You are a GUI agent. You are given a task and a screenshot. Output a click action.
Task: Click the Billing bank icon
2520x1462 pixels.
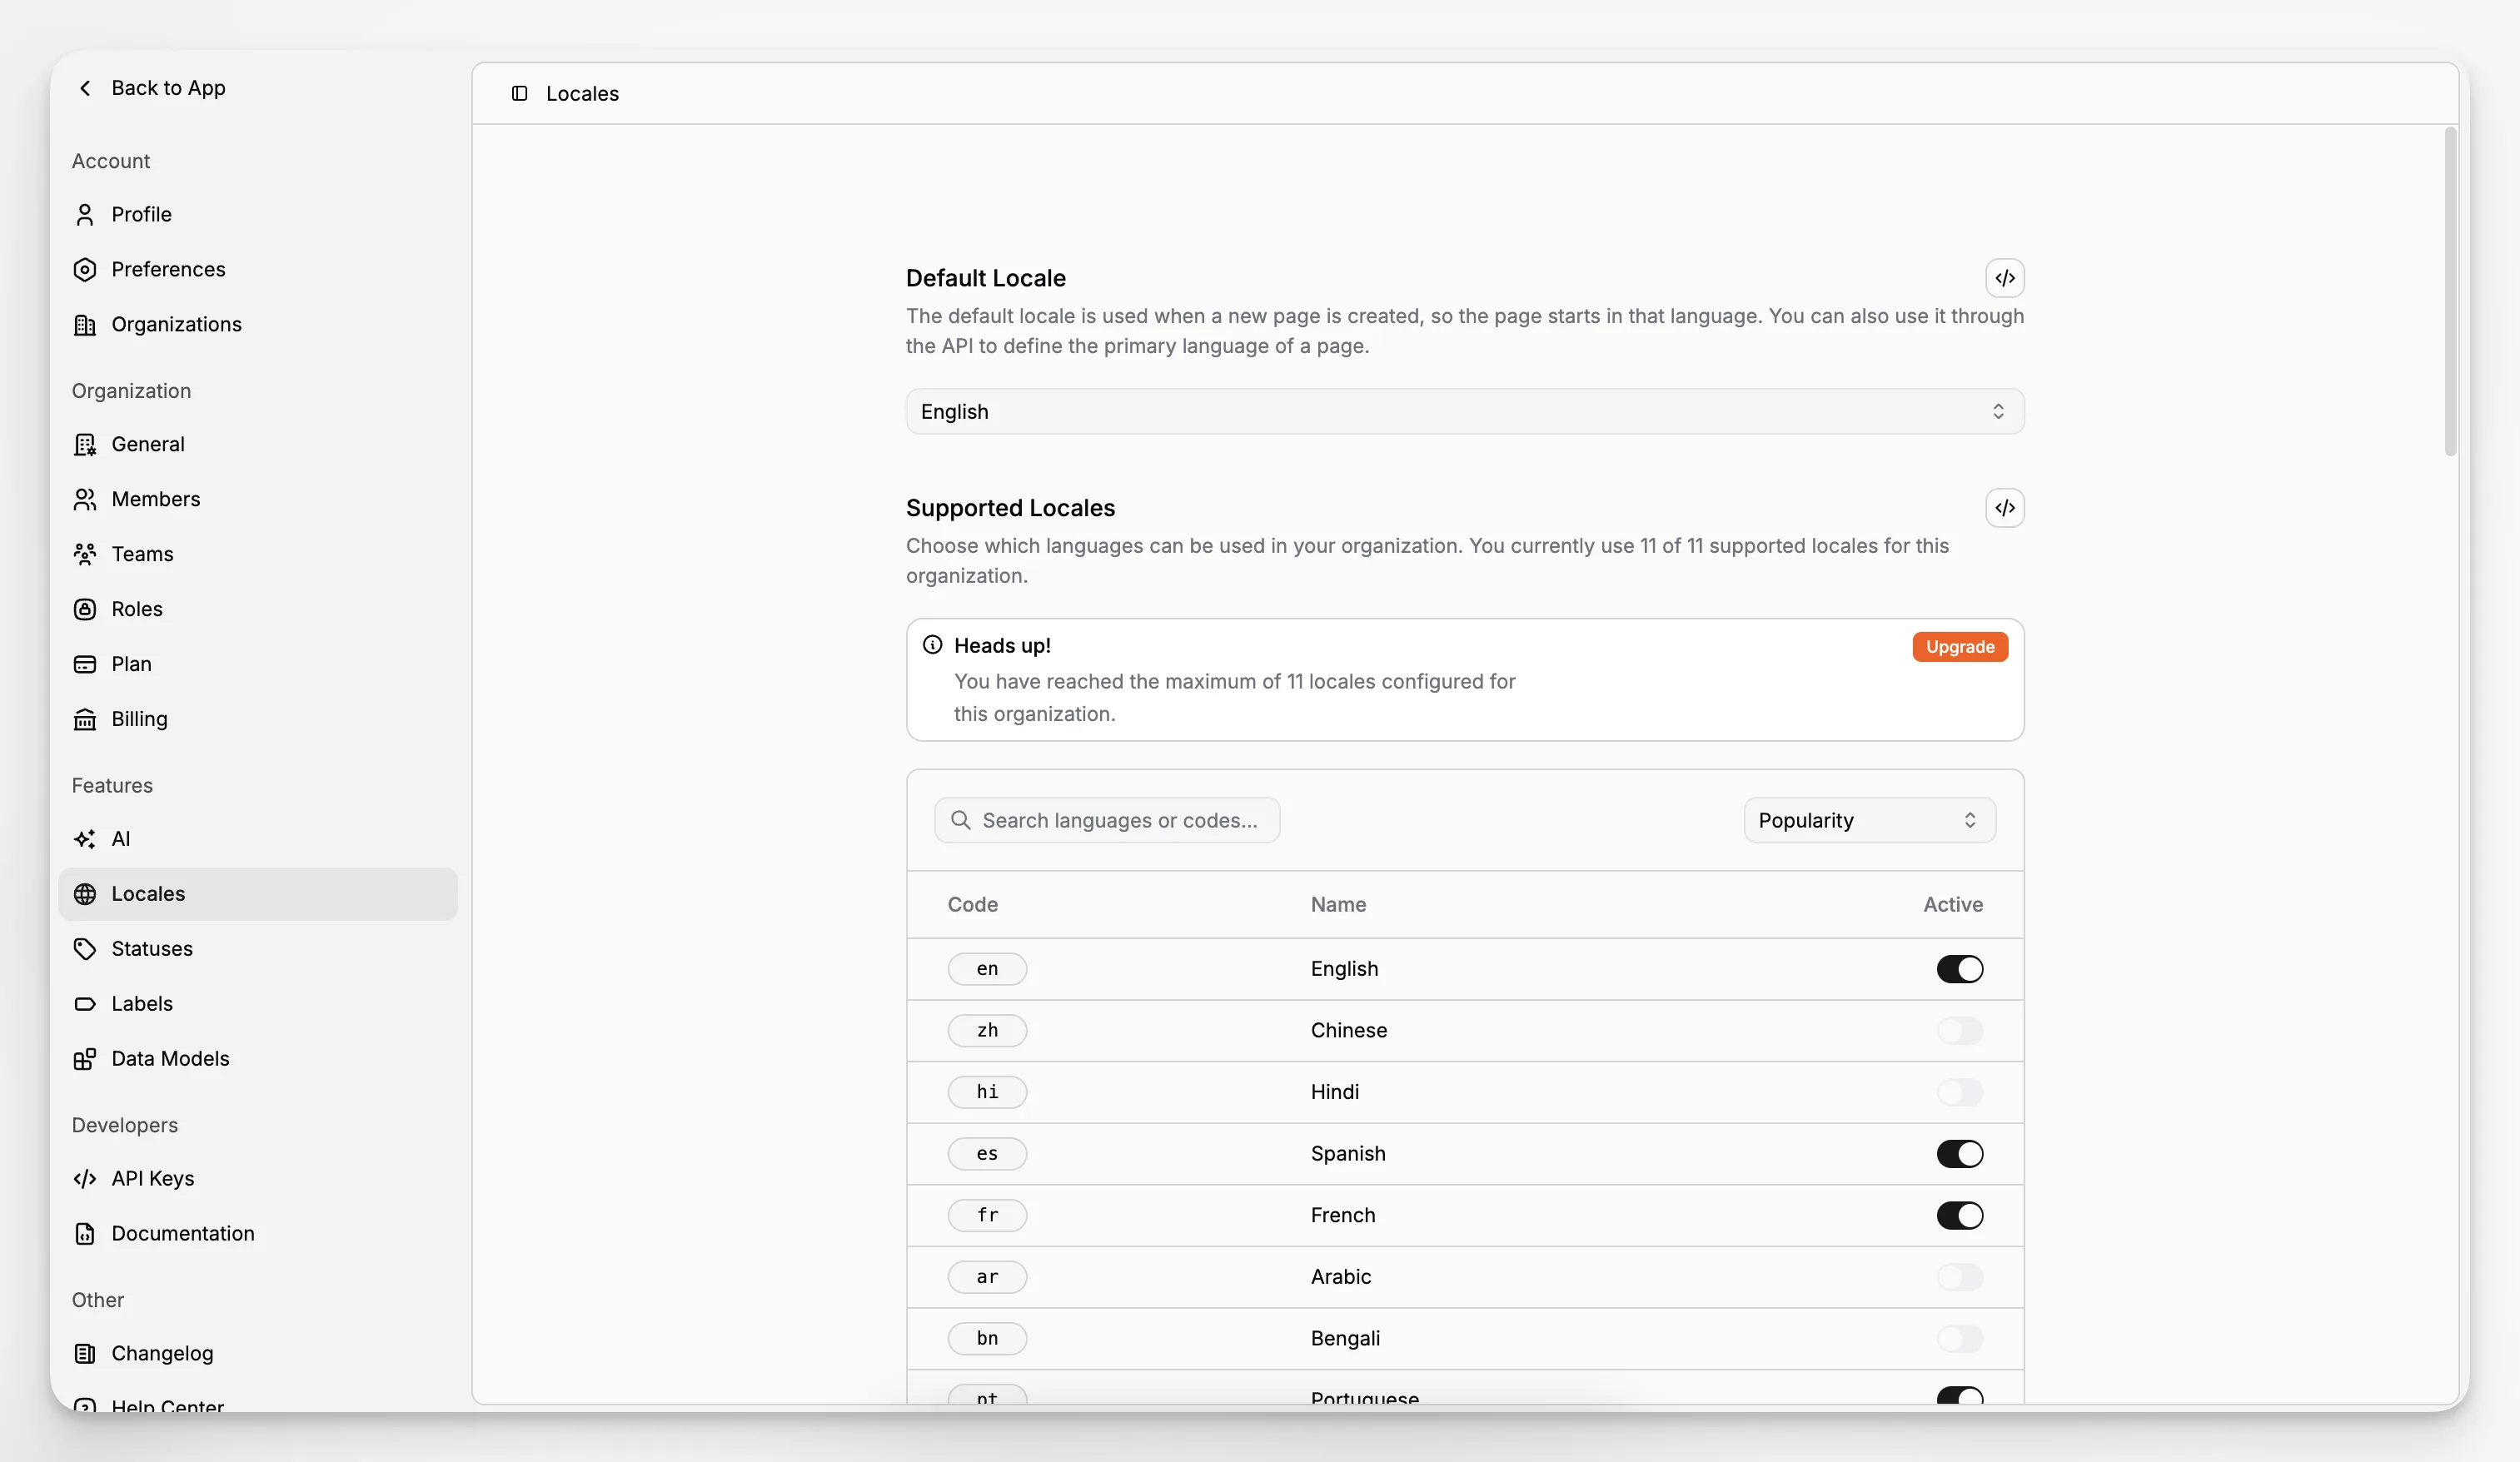[x=85, y=720]
